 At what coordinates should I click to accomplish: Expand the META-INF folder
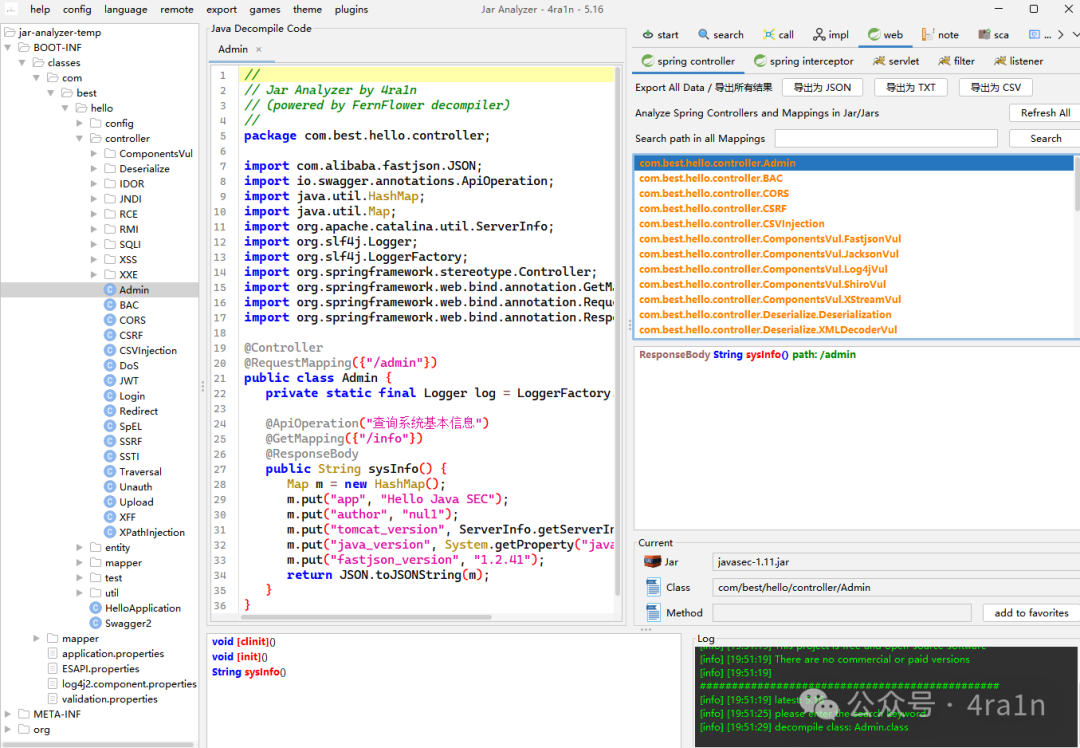(x=9, y=714)
